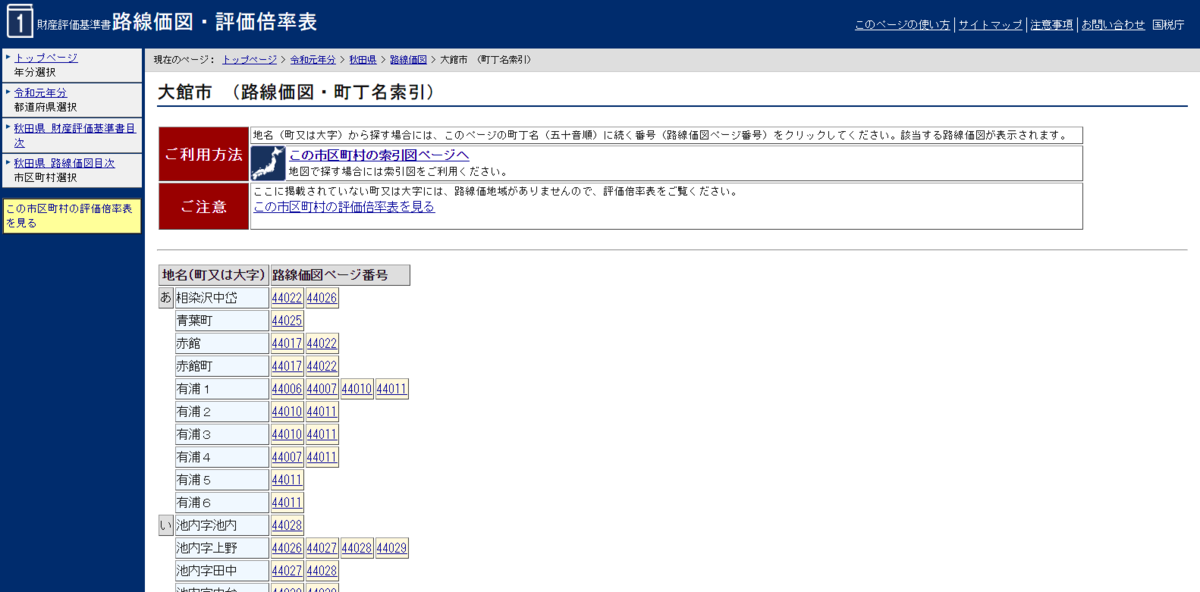Click the 池内字上野 place name cell
Screen dimensions: 1200x592
pyautogui.click(x=221, y=548)
